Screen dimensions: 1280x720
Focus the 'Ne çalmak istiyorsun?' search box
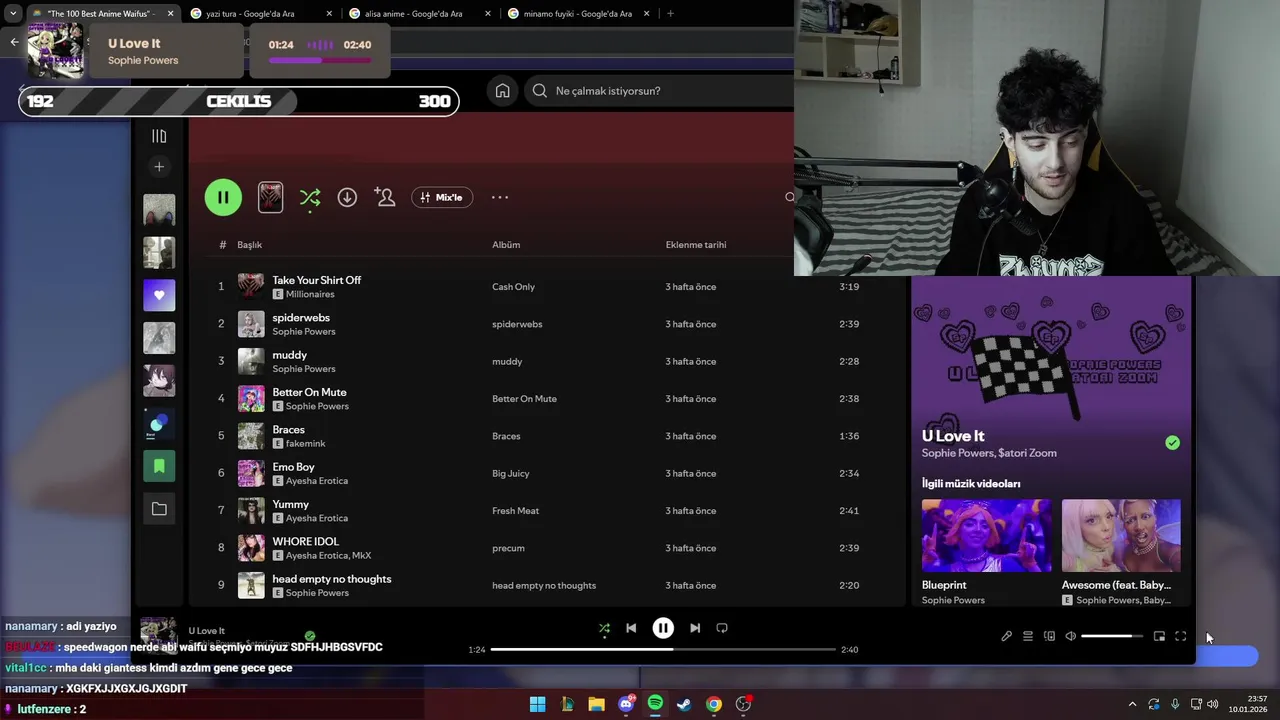point(660,91)
